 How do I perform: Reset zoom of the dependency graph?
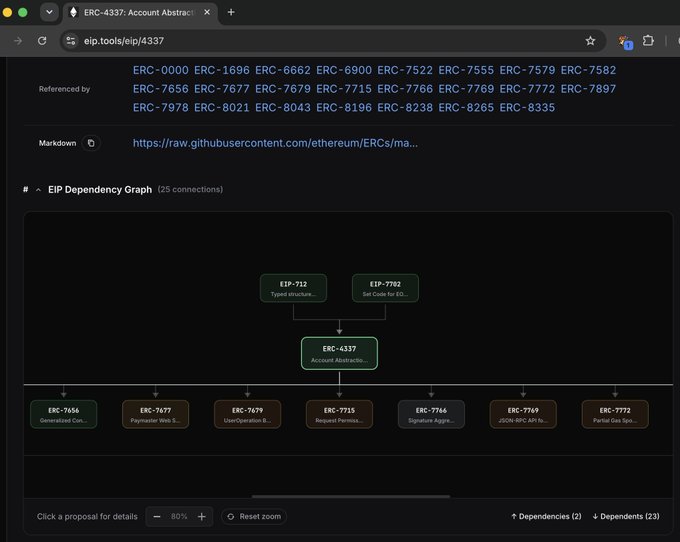[254, 516]
